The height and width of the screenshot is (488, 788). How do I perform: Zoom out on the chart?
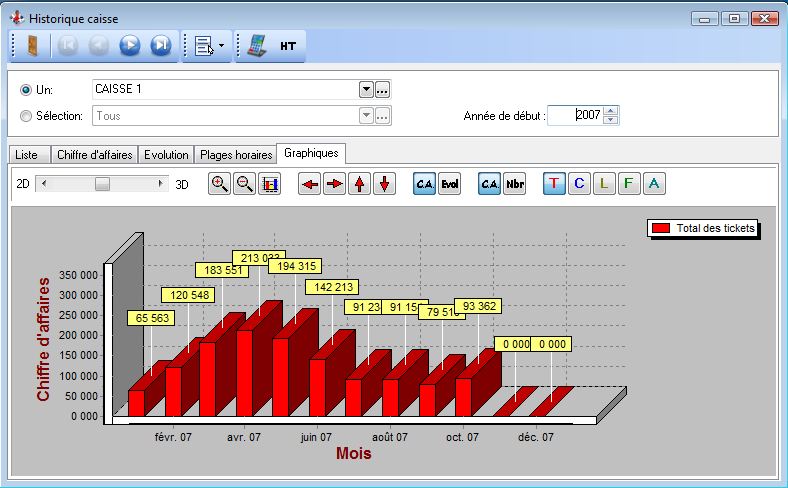244,184
